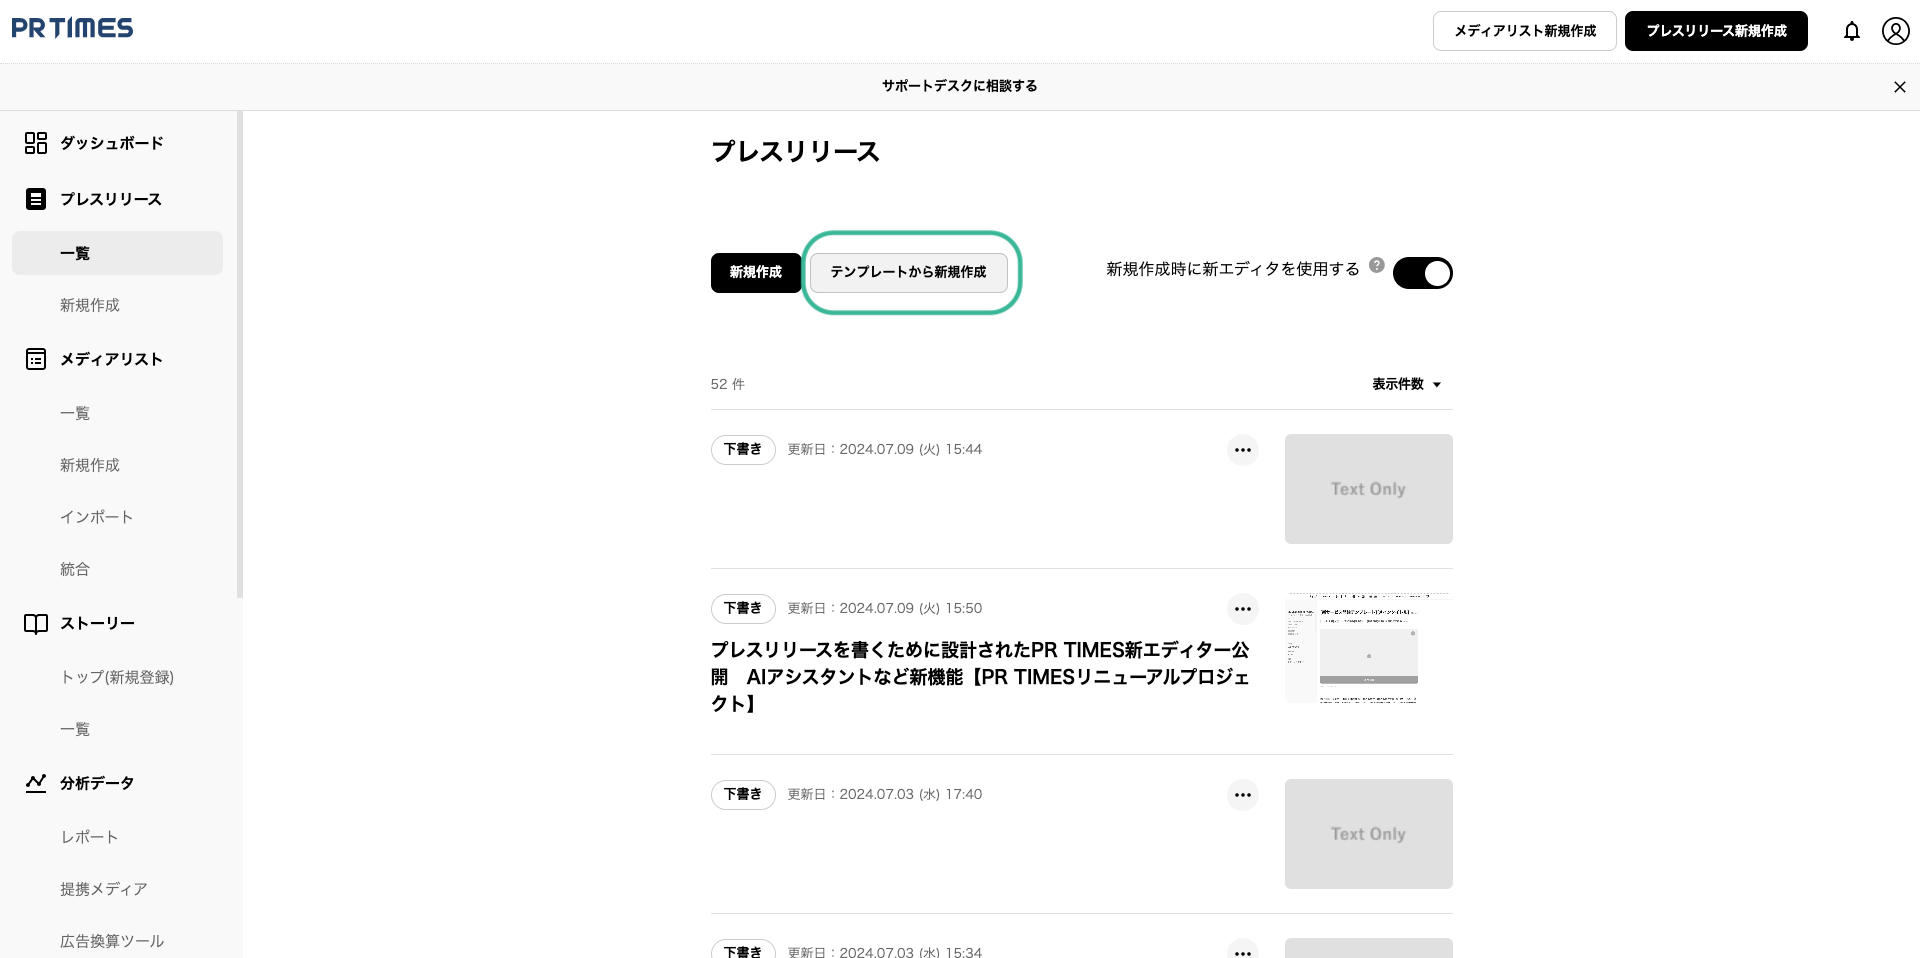Open 提携メディア in the sidebar
This screenshot has width=1920, height=958.
click(104, 889)
